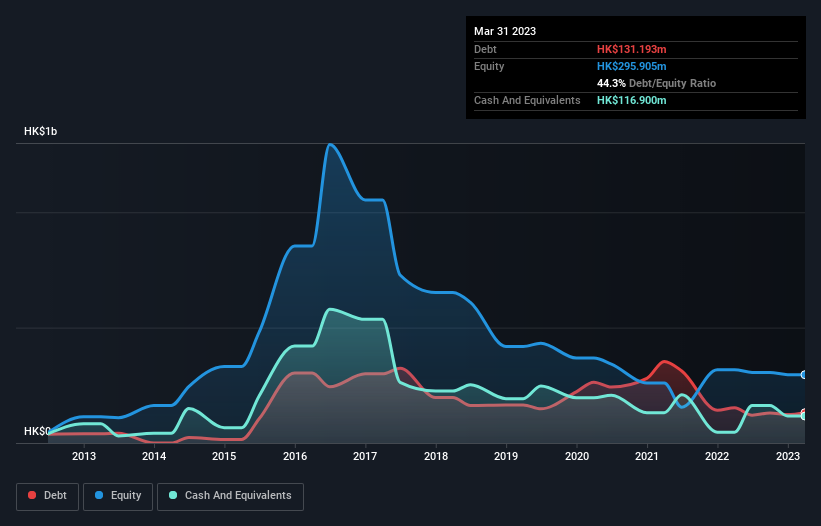Click the Debt value HK$131.193m in tooltip
821x526 pixels.
click(631, 49)
